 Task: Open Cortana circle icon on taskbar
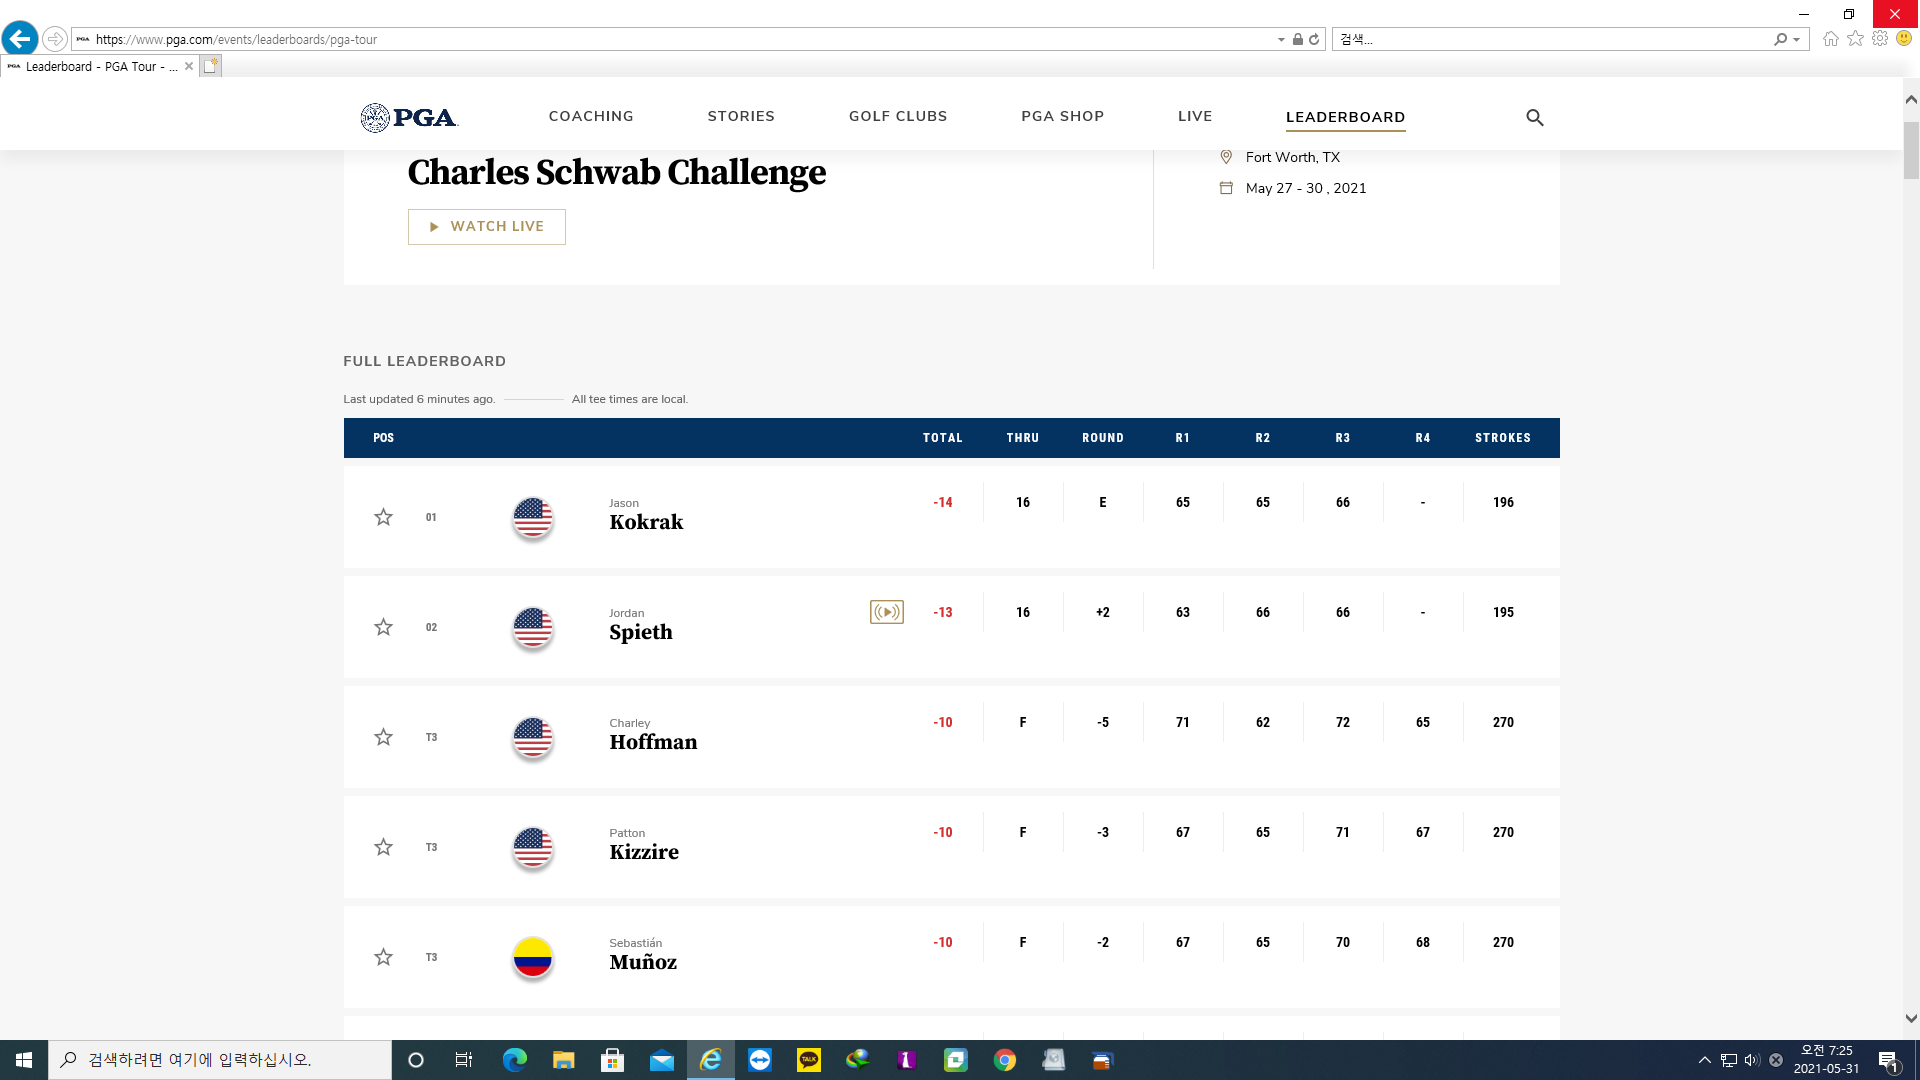pos(416,1060)
